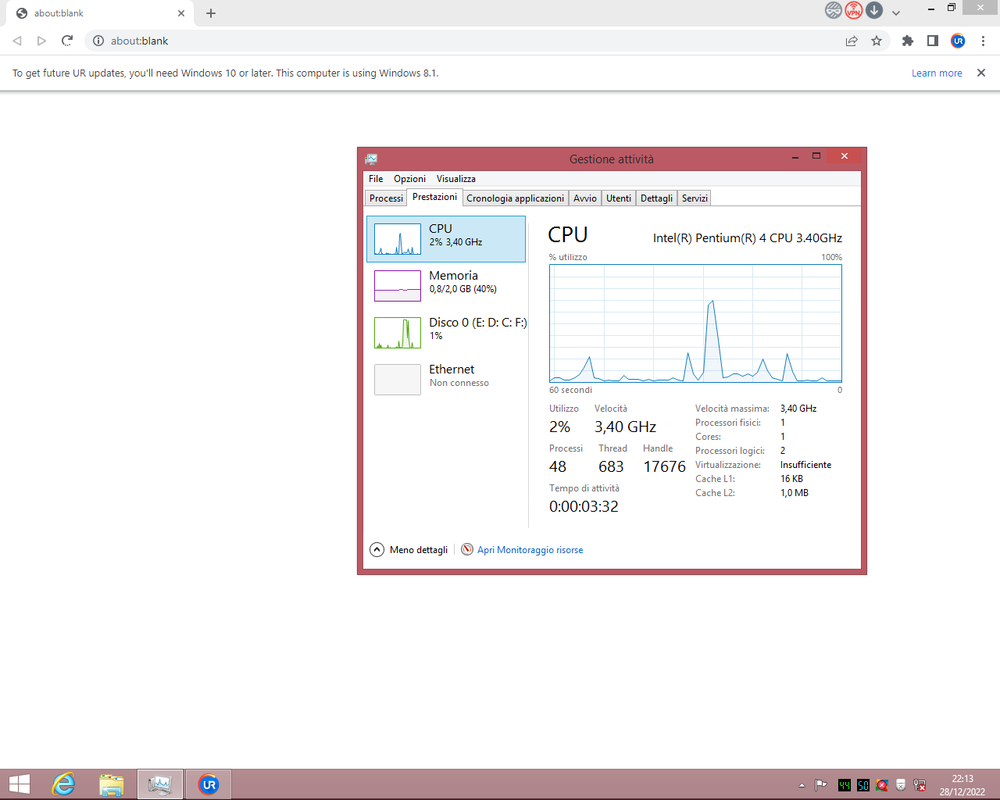Open the downloads arrow icon
This screenshot has width=1000, height=800.
tap(874, 10)
